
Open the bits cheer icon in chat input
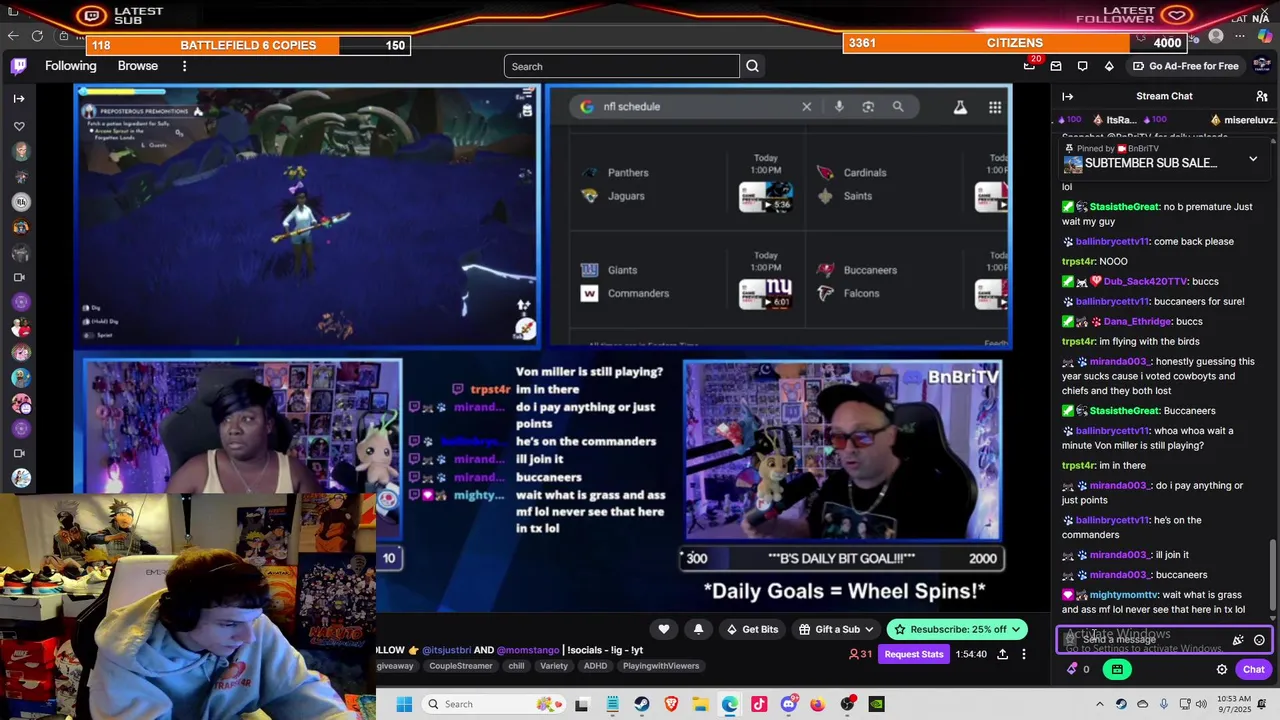click(1238, 640)
